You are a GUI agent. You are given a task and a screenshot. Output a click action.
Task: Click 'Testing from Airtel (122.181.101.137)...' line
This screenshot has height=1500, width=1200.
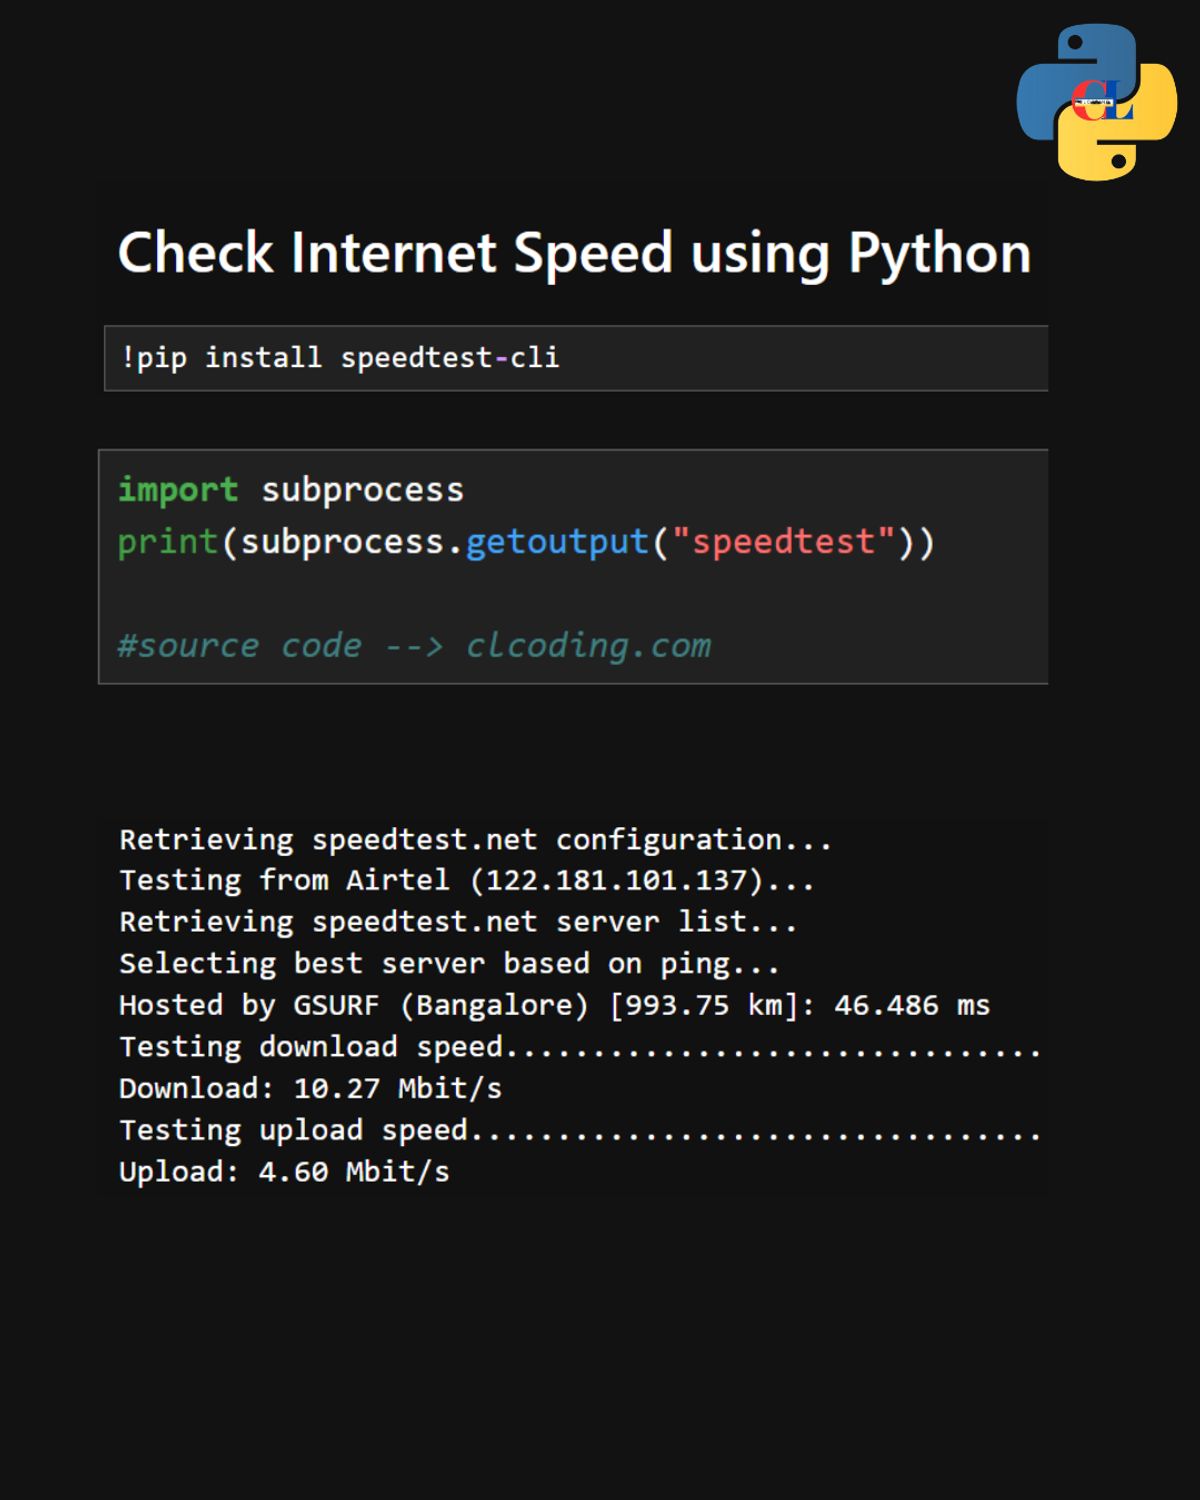coord(467,881)
